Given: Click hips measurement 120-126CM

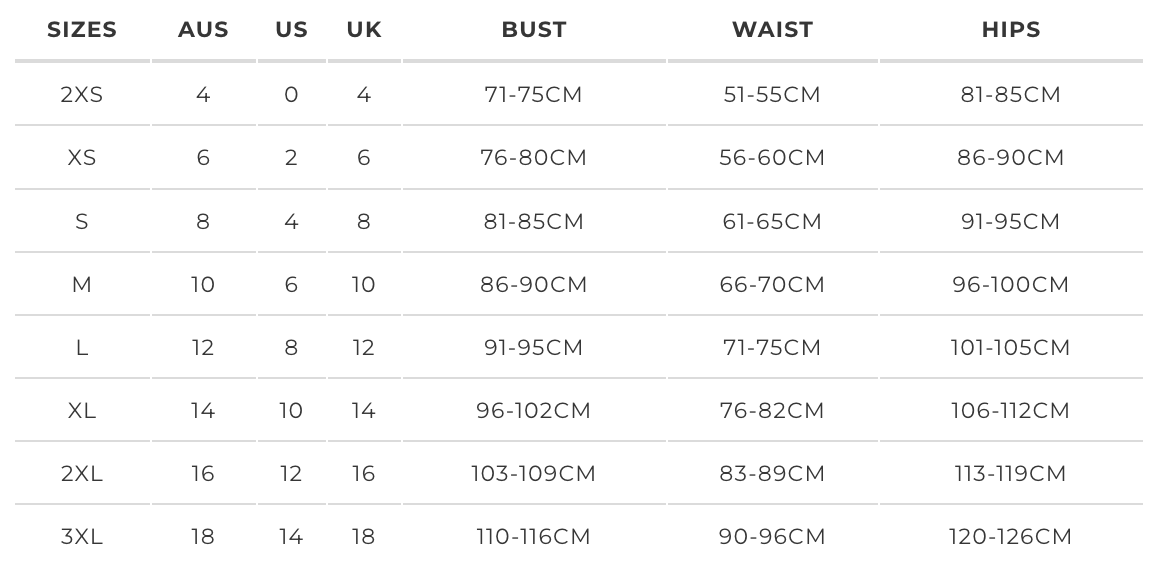Looking at the screenshot, I should [1011, 537].
